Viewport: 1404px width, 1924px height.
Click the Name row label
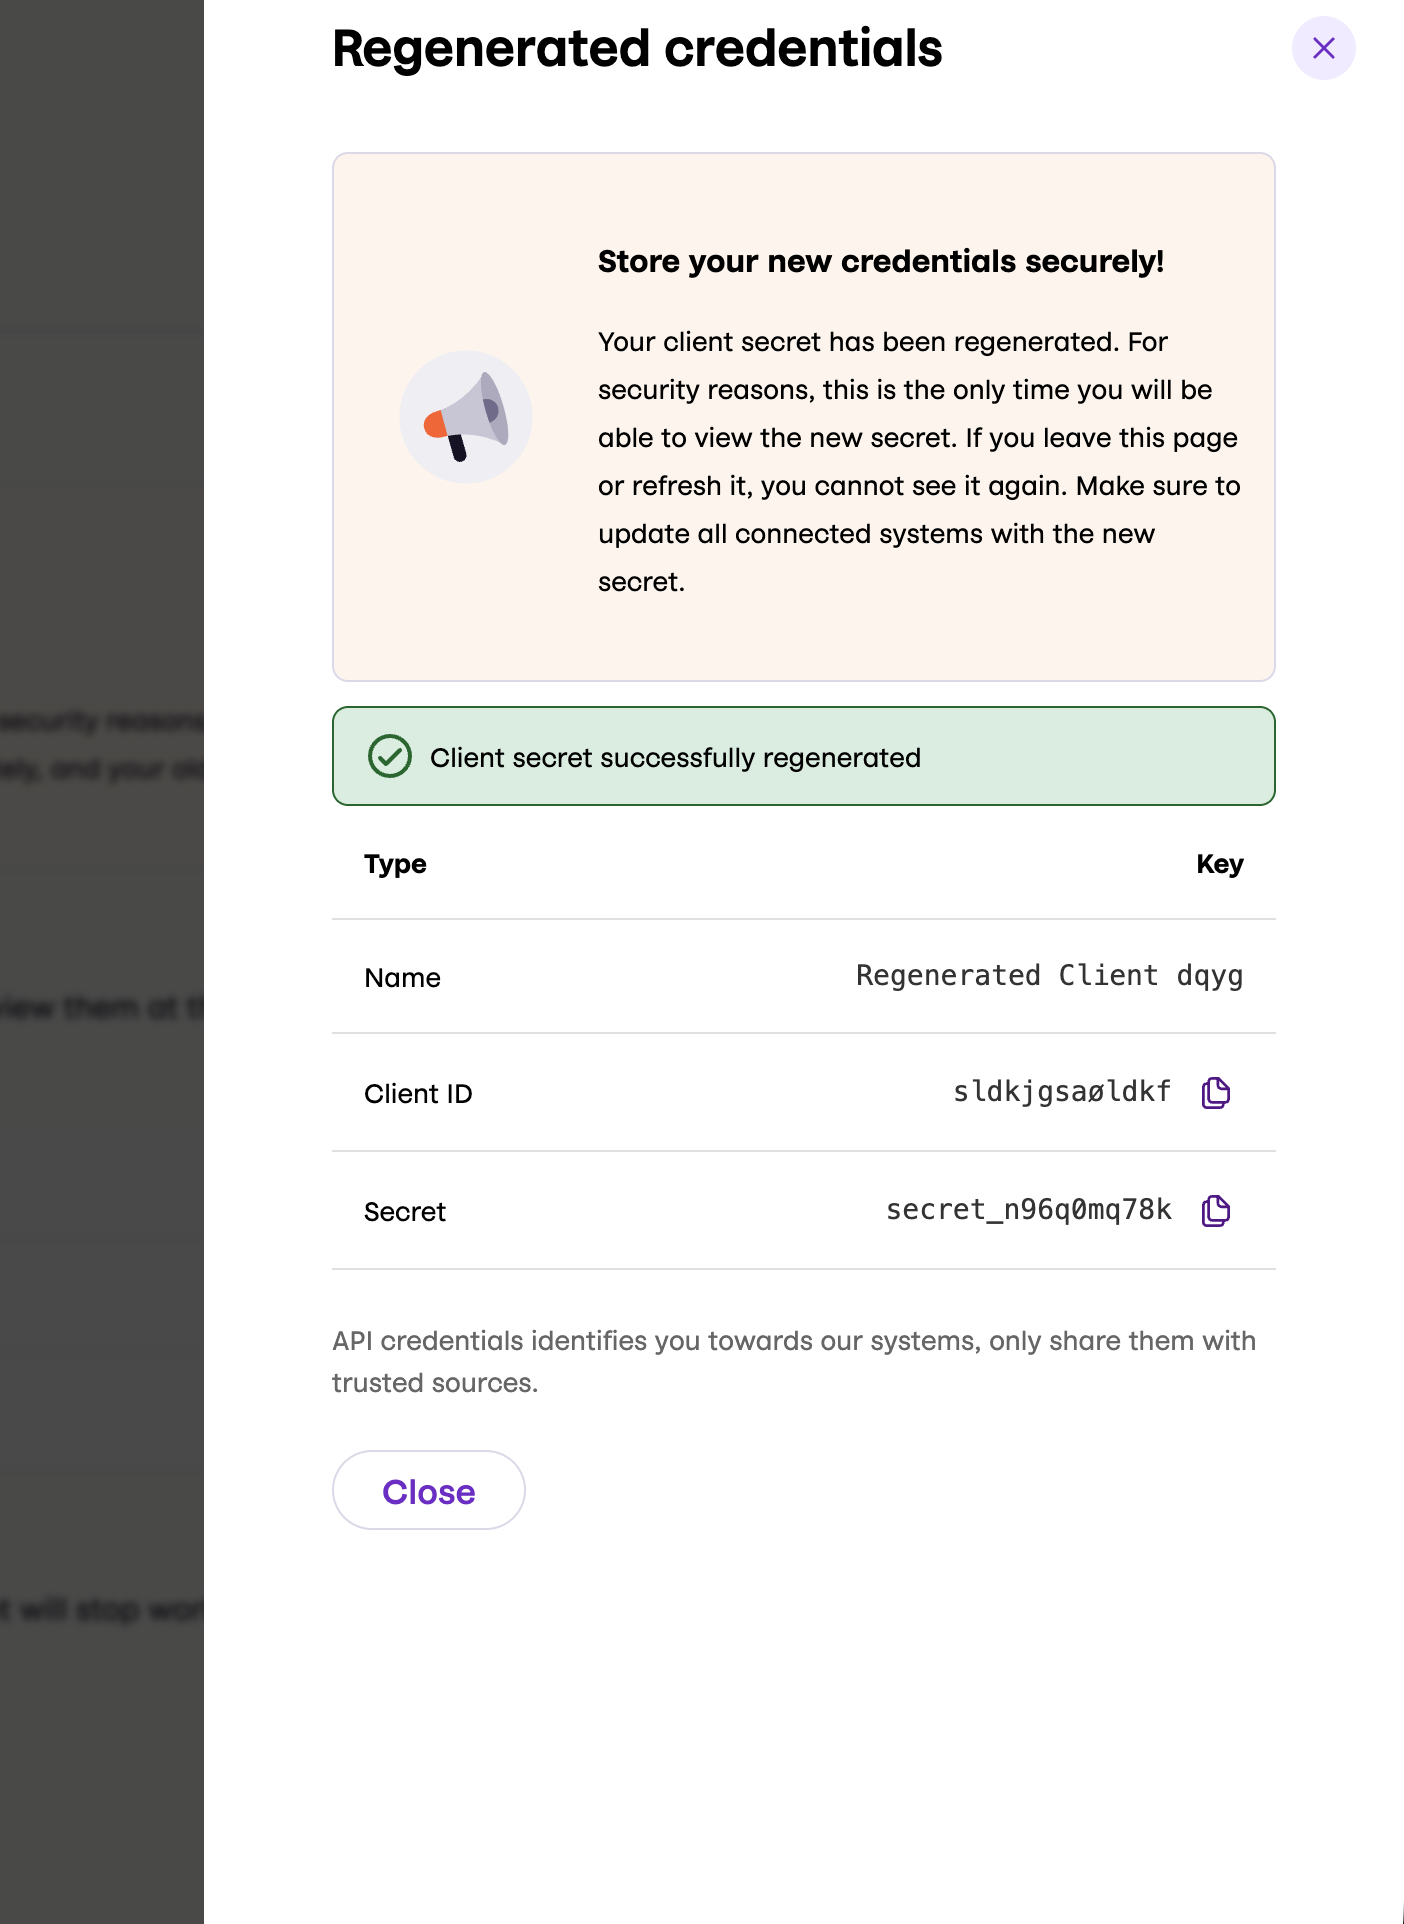tap(402, 978)
